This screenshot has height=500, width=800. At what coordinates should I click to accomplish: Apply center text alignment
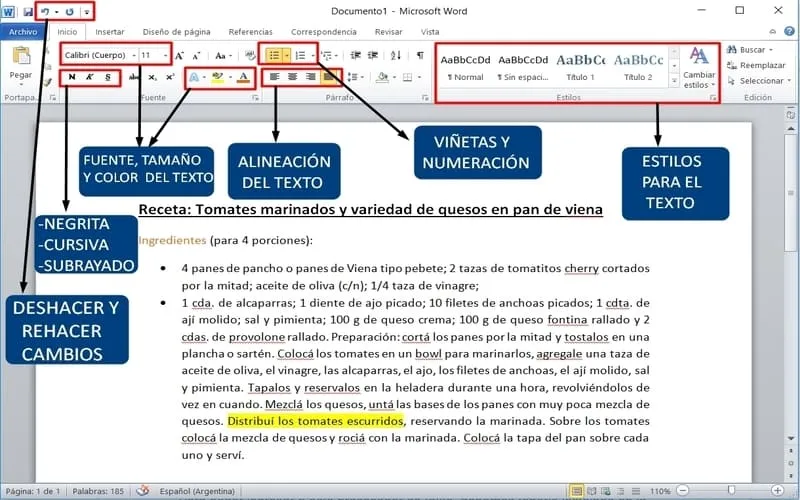(292, 76)
